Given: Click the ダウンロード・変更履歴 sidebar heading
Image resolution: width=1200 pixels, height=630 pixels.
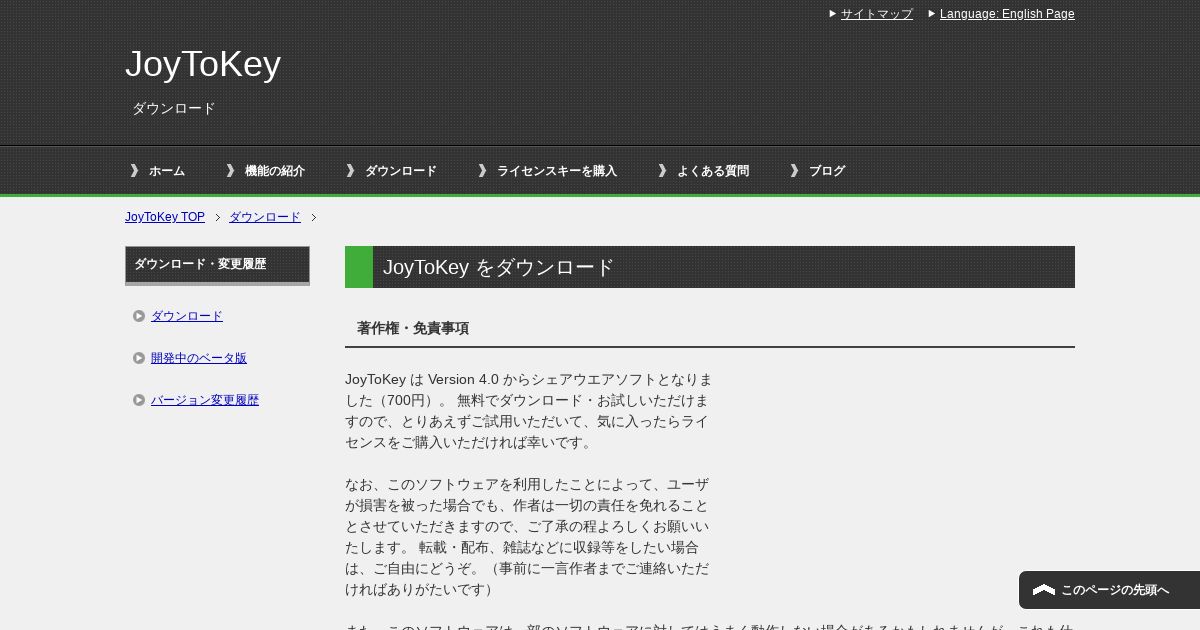Looking at the screenshot, I should 217,265.
